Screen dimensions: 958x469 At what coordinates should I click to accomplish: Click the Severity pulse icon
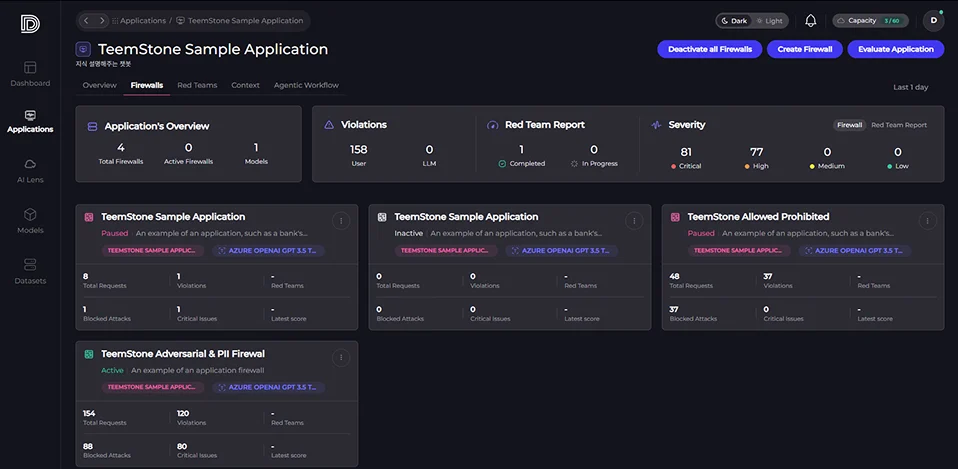(656, 125)
